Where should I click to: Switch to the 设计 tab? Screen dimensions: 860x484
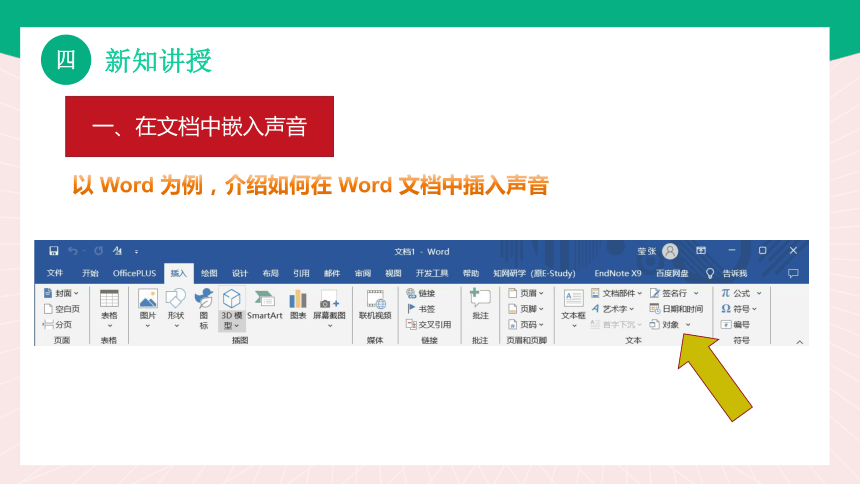click(240, 273)
